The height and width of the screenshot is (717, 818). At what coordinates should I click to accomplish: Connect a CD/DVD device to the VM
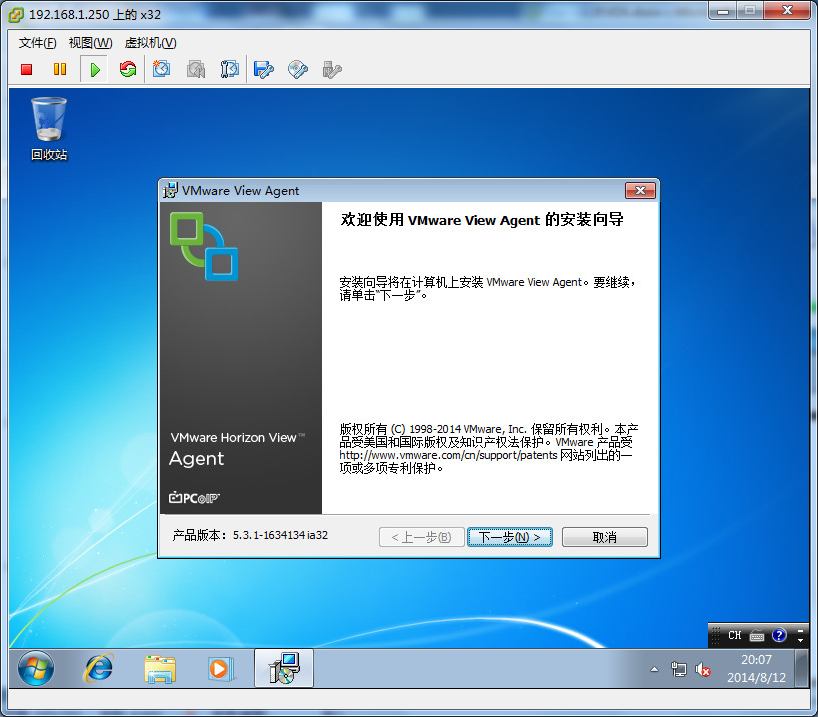pos(298,69)
